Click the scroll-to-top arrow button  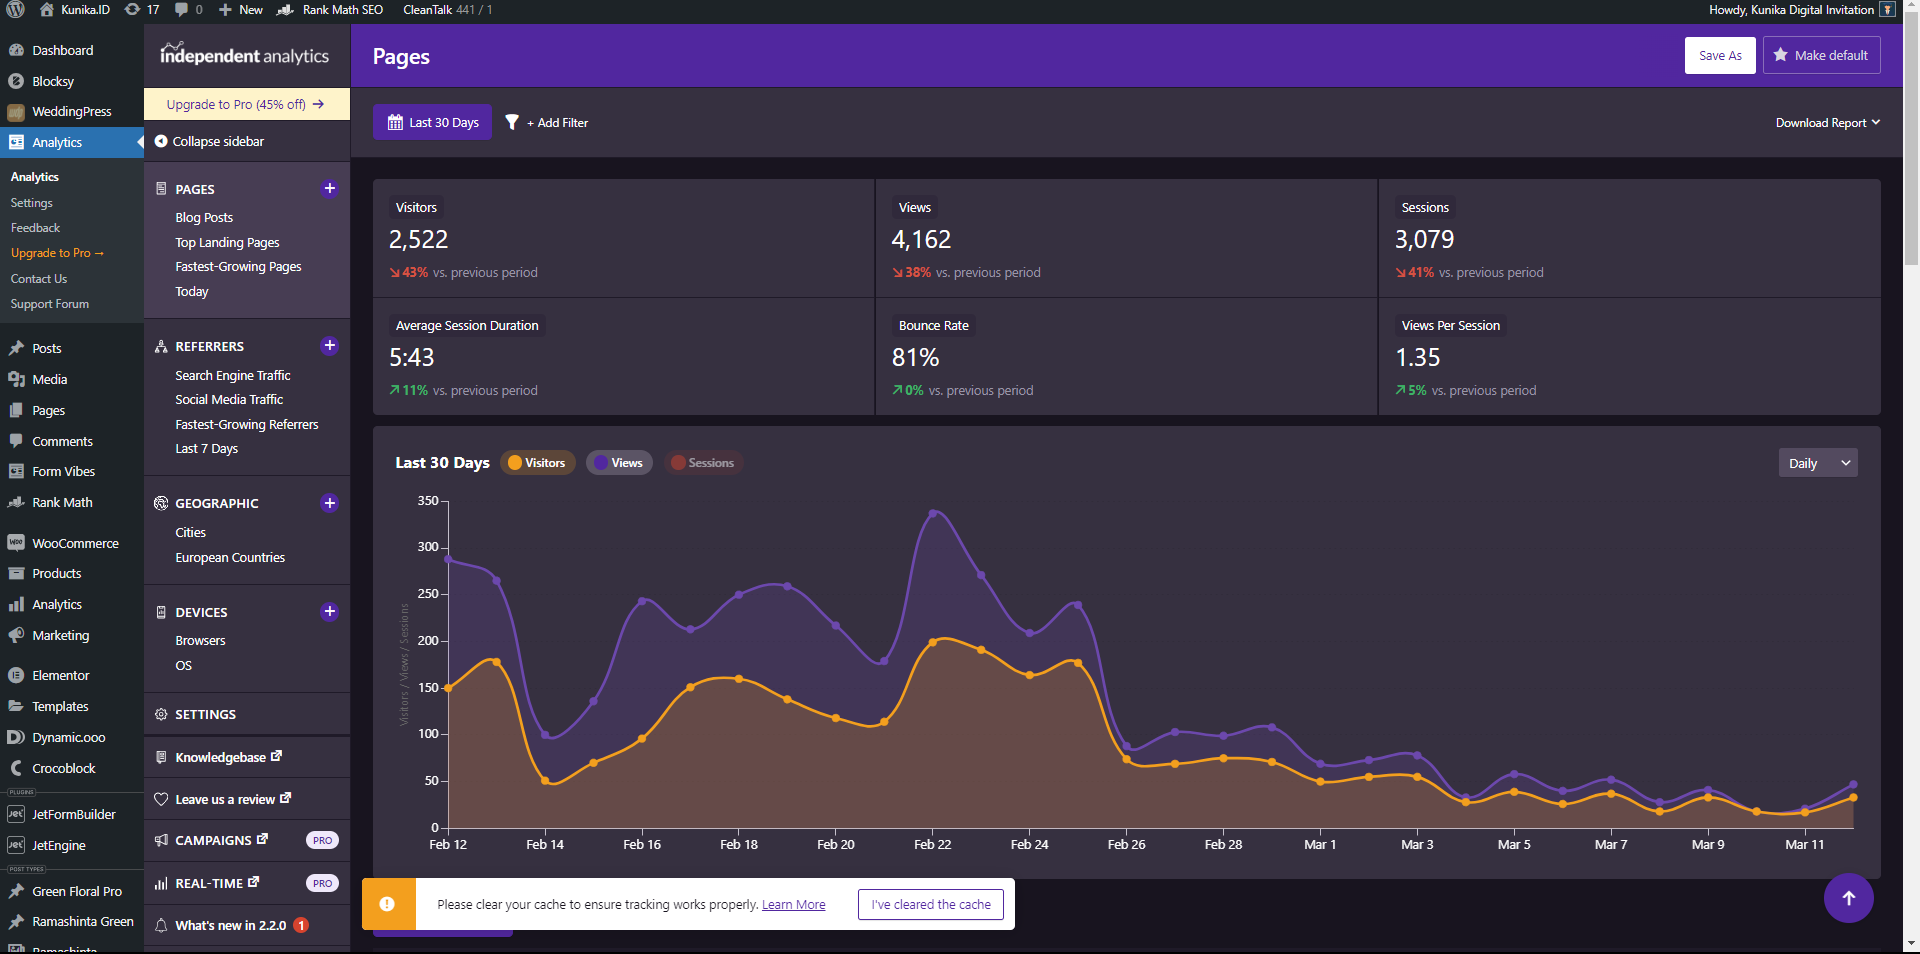click(1848, 898)
